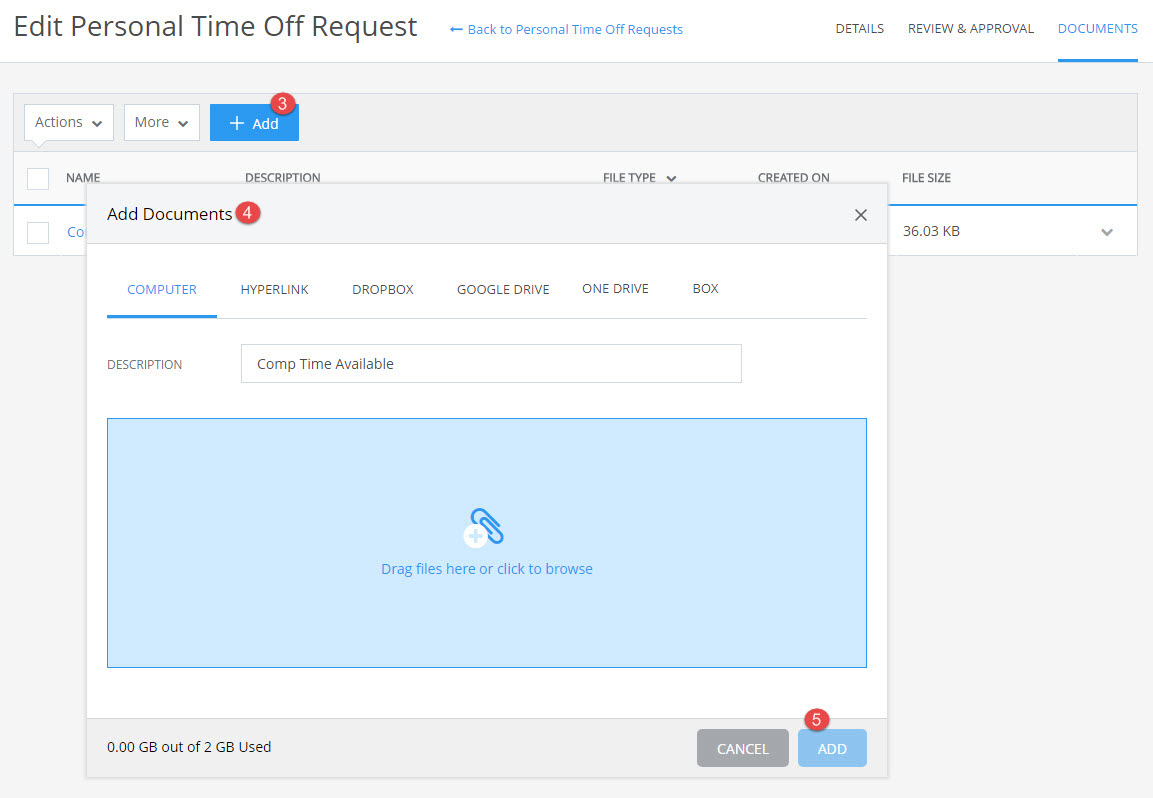Image resolution: width=1153 pixels, height=798 pixels.
Task: Expand the document row options chevron
Action: click(x=1106, y=231)
